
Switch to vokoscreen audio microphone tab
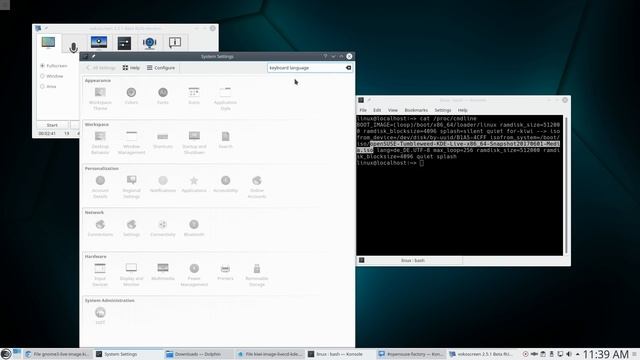click(73, 47)
